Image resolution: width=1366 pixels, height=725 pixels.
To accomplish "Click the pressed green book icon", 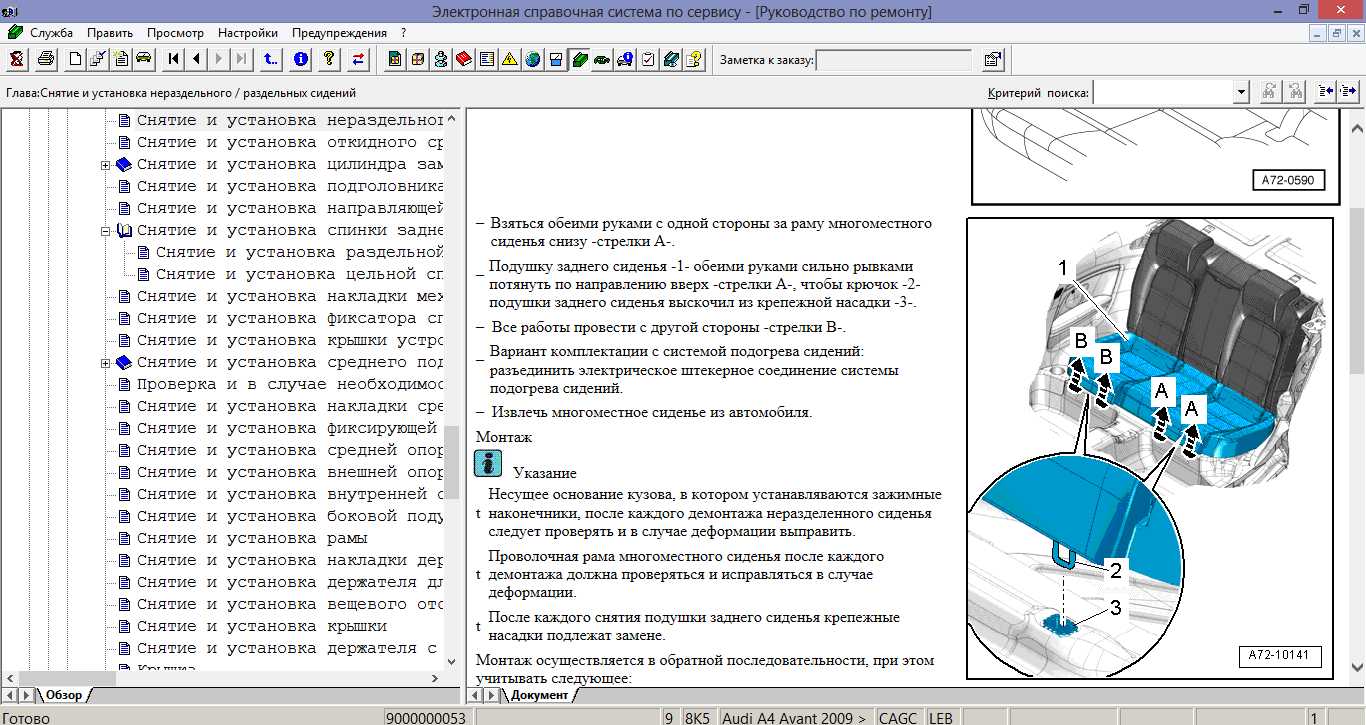I will pos(579,59).
